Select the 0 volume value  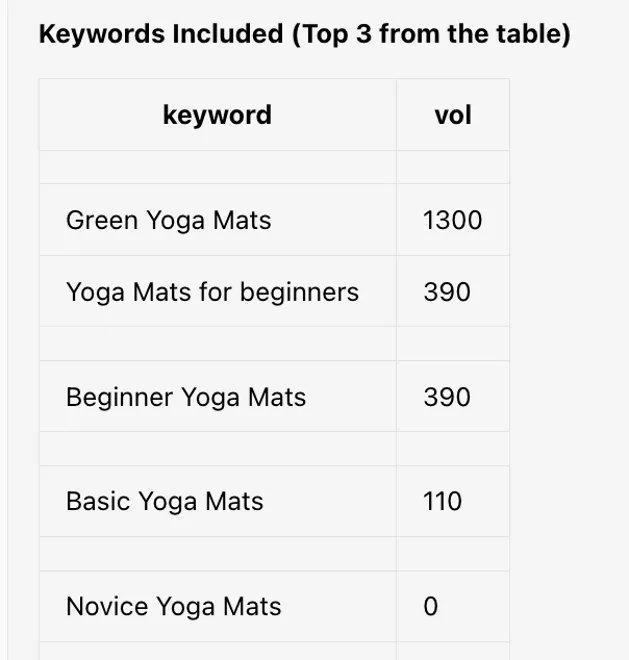[431, 606]
